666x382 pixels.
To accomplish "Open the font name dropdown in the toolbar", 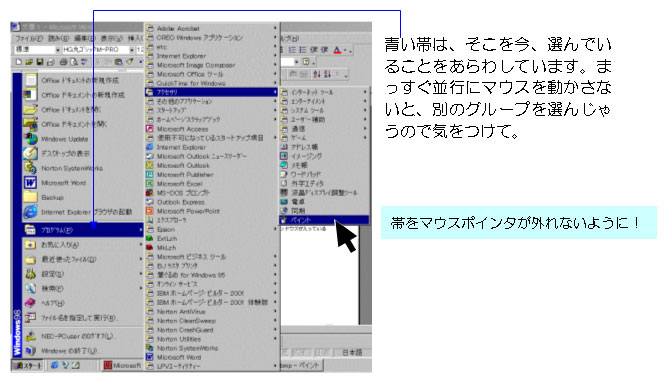I will click(132, 50).
